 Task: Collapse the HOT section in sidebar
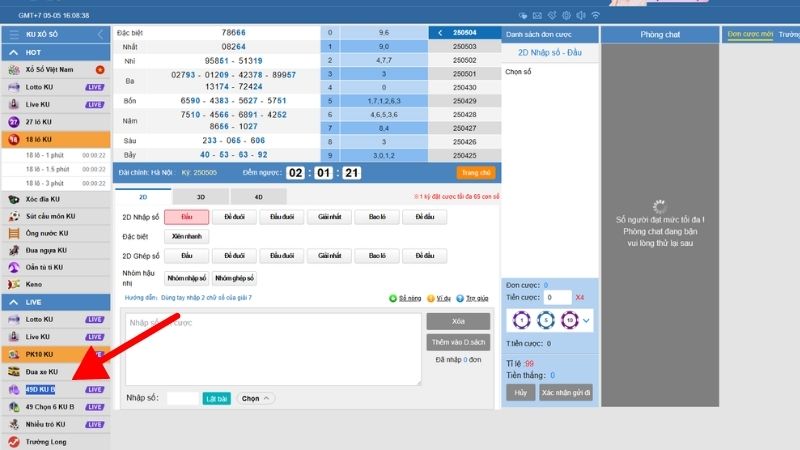pos(98,51)
